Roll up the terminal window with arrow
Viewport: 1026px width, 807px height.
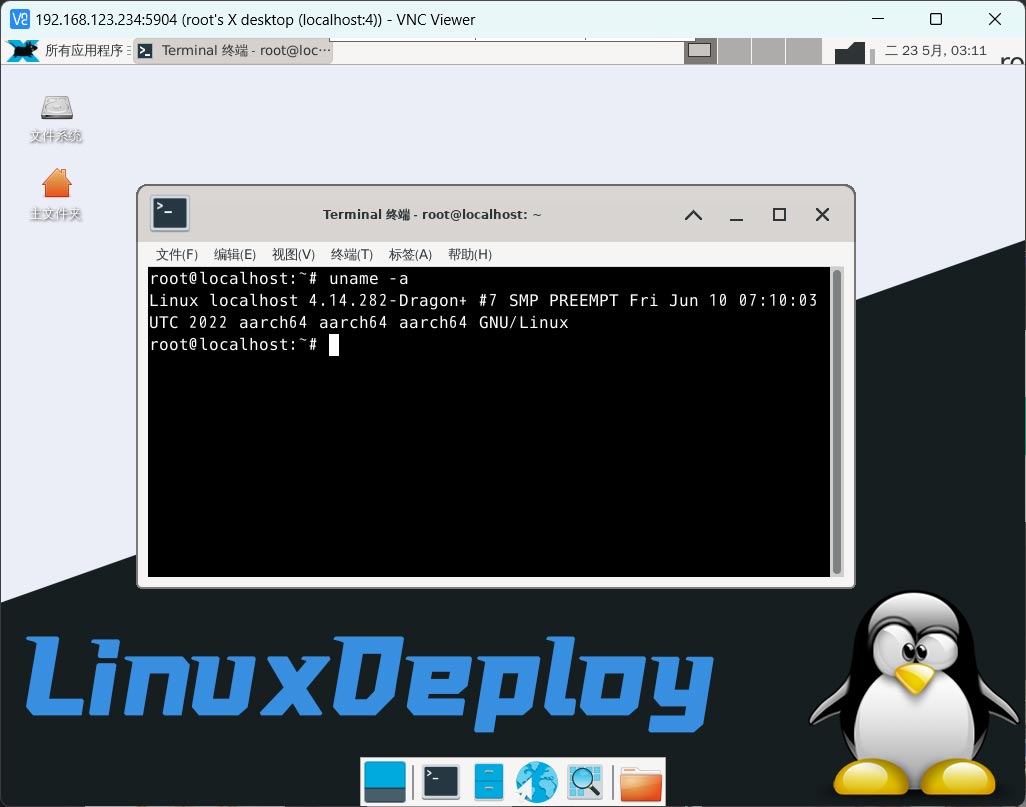point(693,215)
